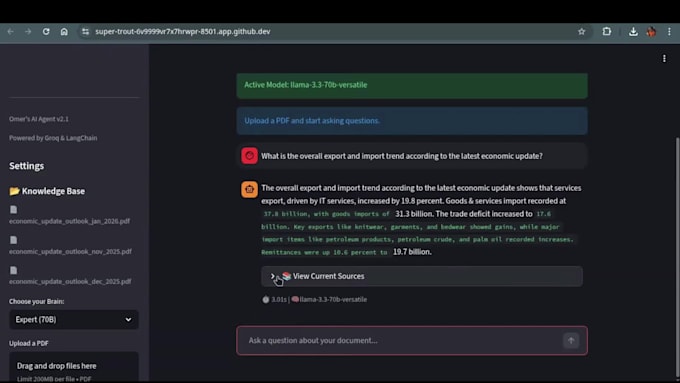Bookmark this page with the star icon
The height and width of the screenshot is (383, 680).
(x=582, y=32)
